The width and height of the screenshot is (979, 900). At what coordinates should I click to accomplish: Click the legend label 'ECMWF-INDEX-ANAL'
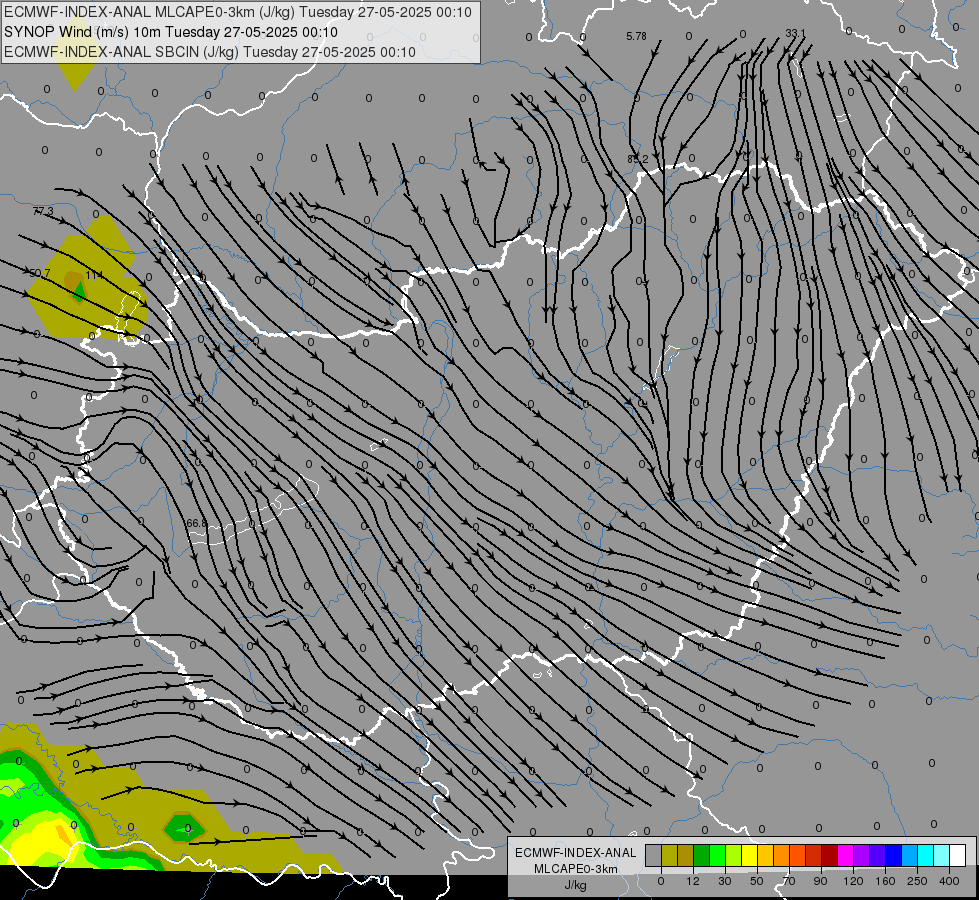(x=576, y=853)
